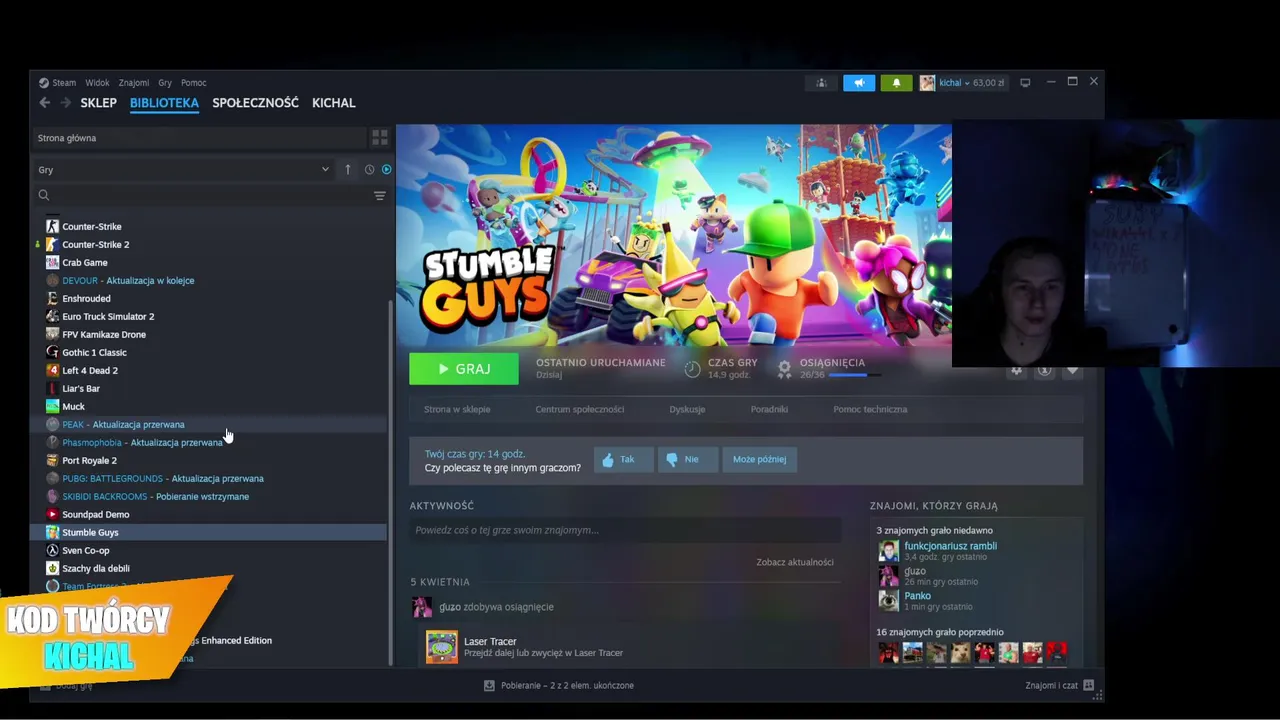Open the Widok menu

(x=97, y=83)
